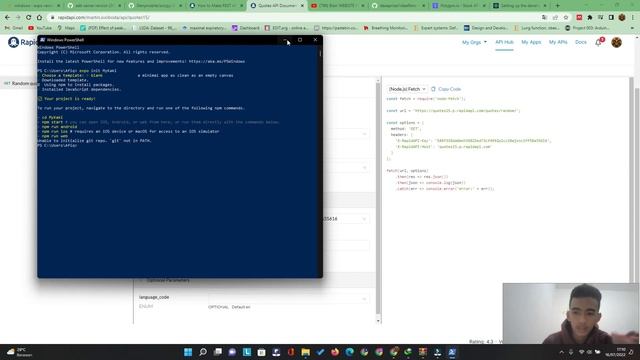Click the Copy Code button
The height and width of the screenshot is (360, 640).
446,89
